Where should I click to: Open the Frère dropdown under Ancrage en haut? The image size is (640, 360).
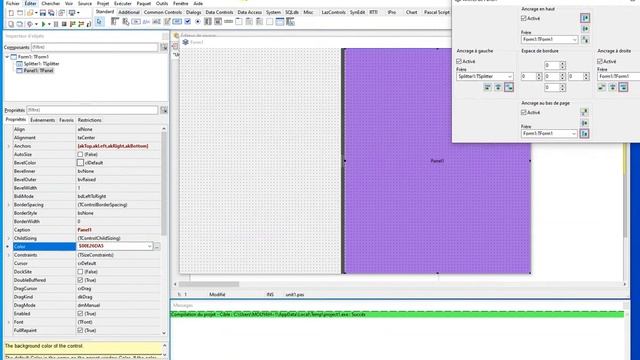point(574,40)
